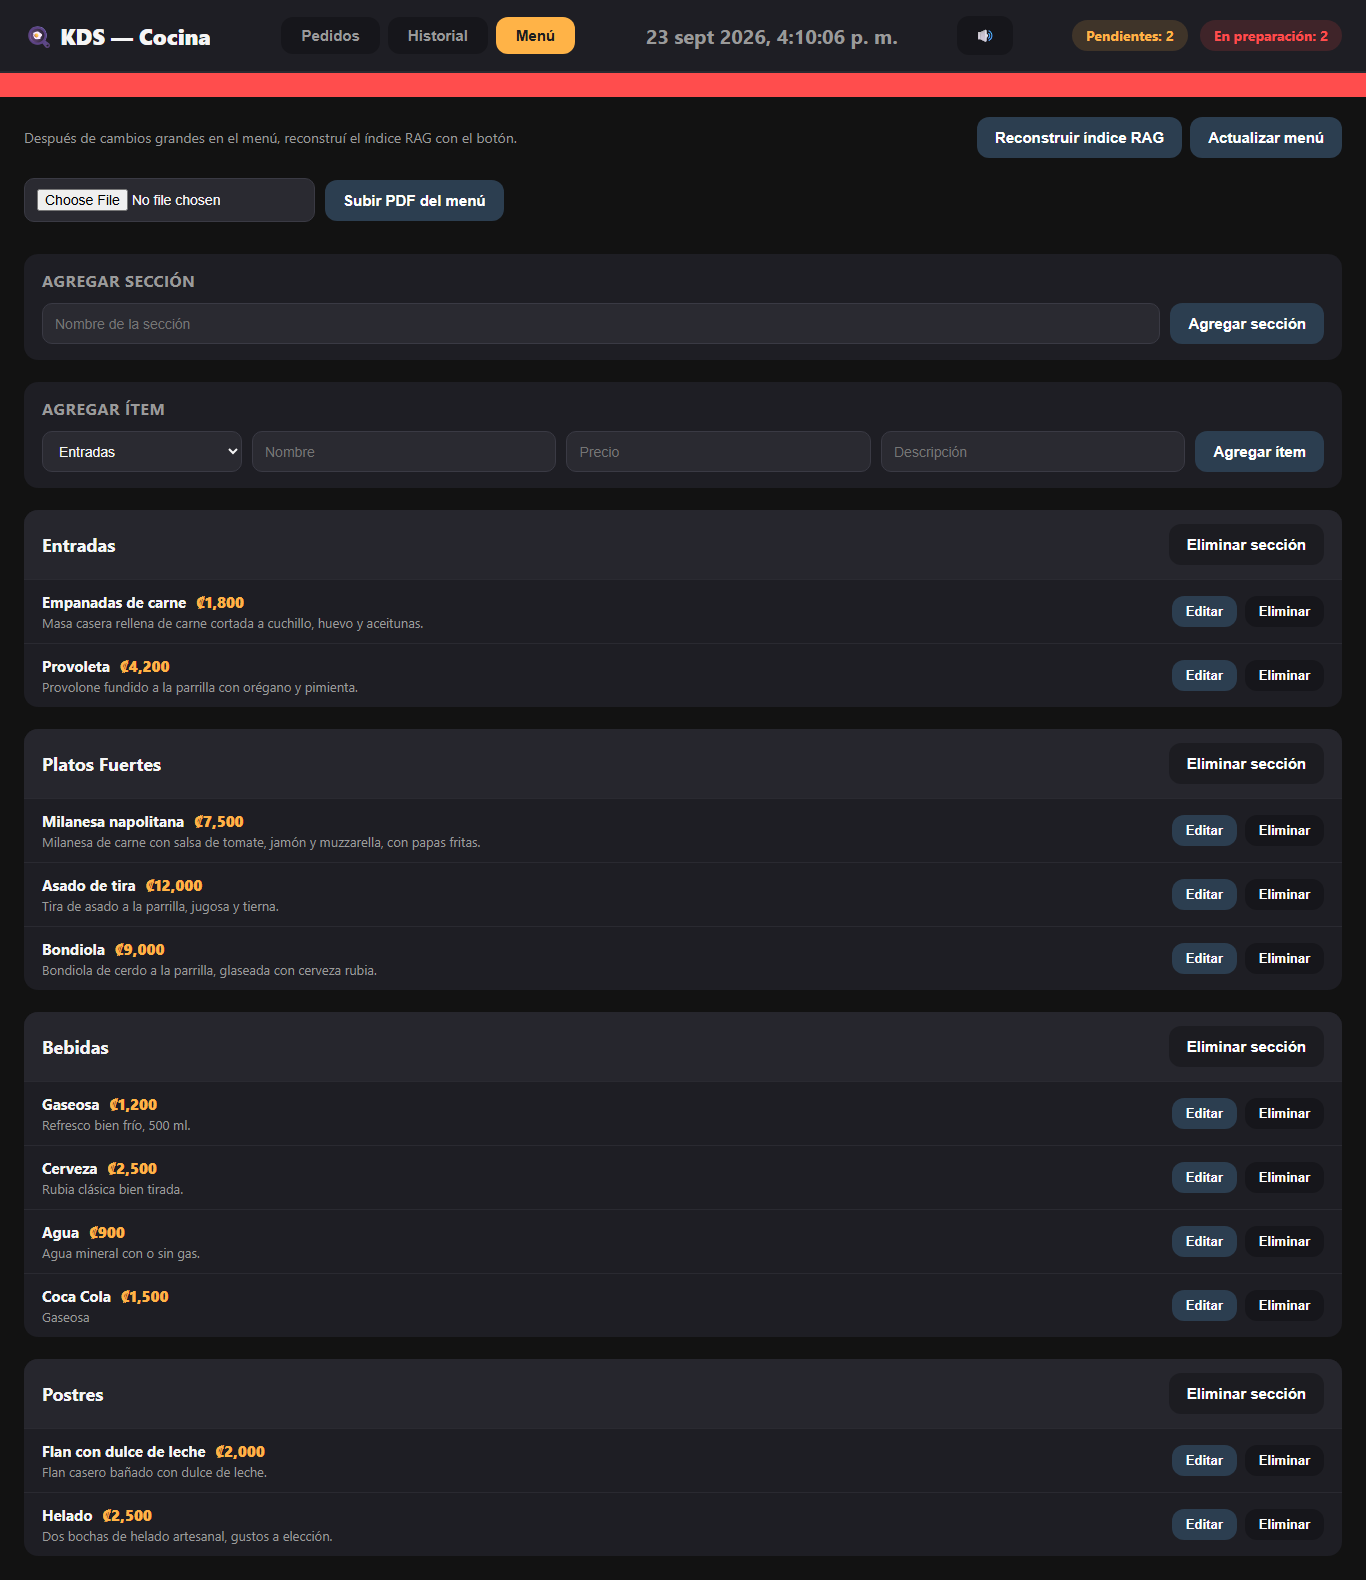Edit Empanadas de carne item

pyautogui.click(x=1204, y=611)
